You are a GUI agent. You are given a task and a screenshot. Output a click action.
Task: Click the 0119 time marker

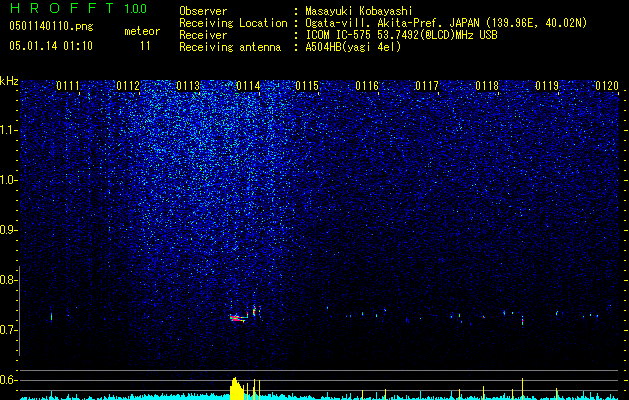(x=547, y=86)
